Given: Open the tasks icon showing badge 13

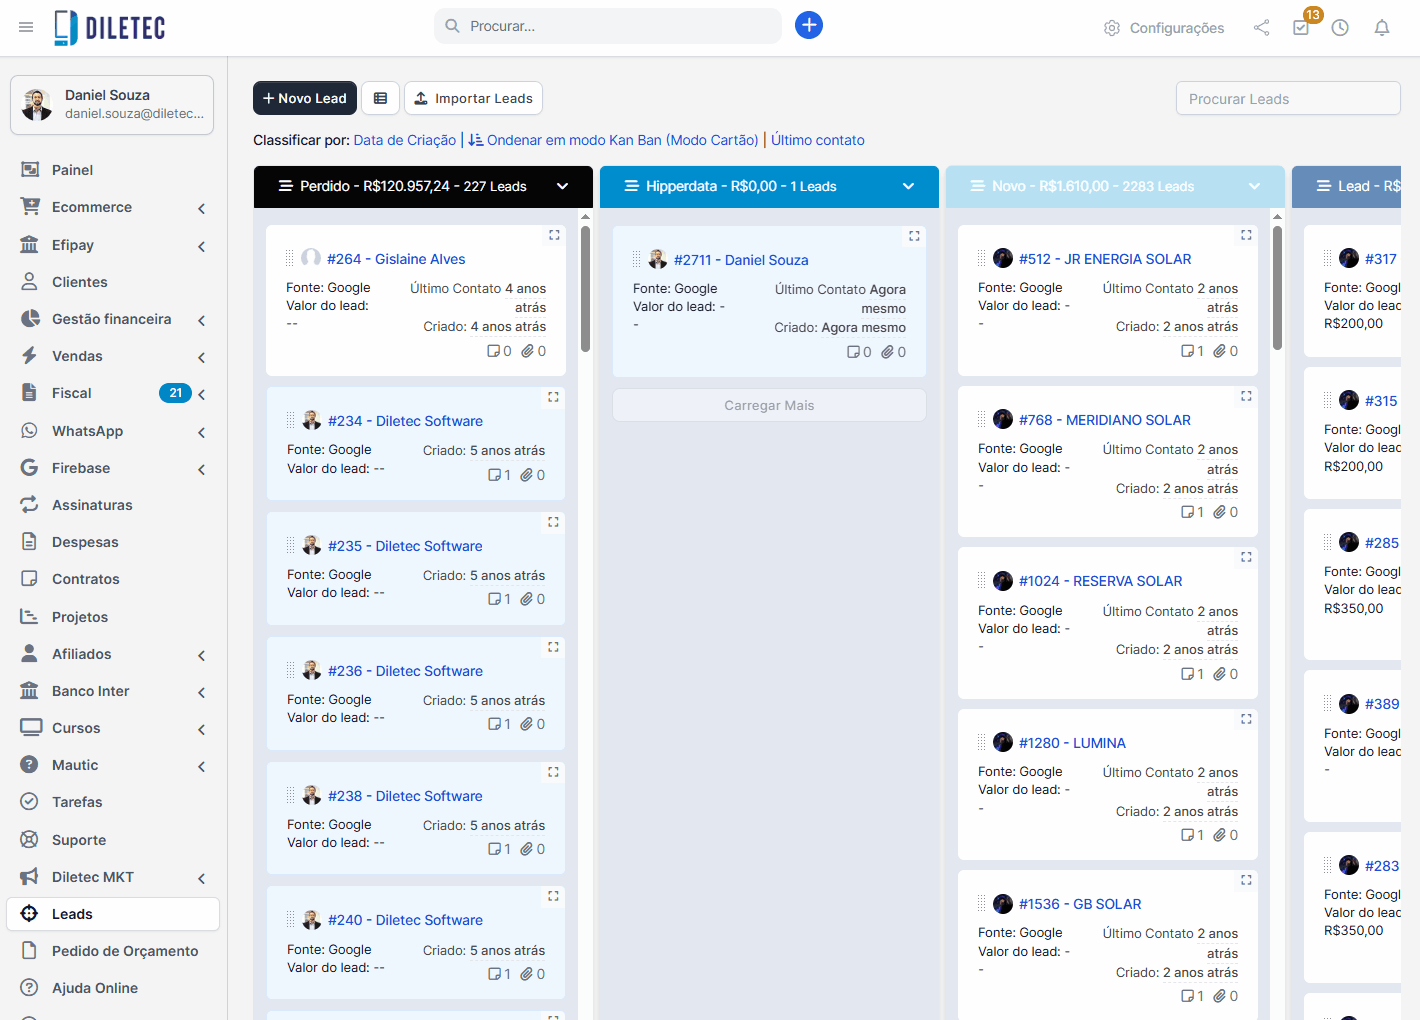Looking at the screenshot, I should (x=1301, y=30).
